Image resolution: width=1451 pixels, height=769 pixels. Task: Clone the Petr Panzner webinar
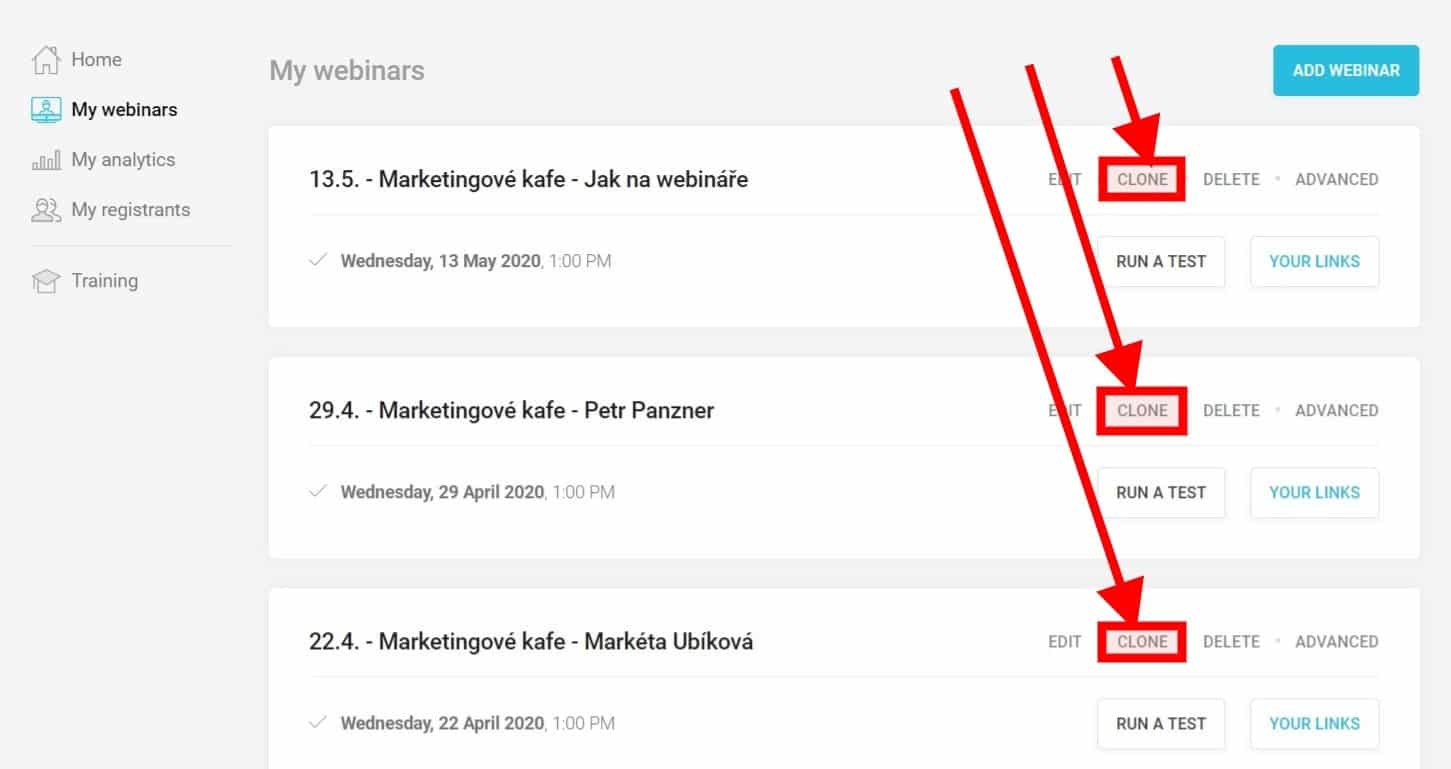click(x=1142, y=411)
